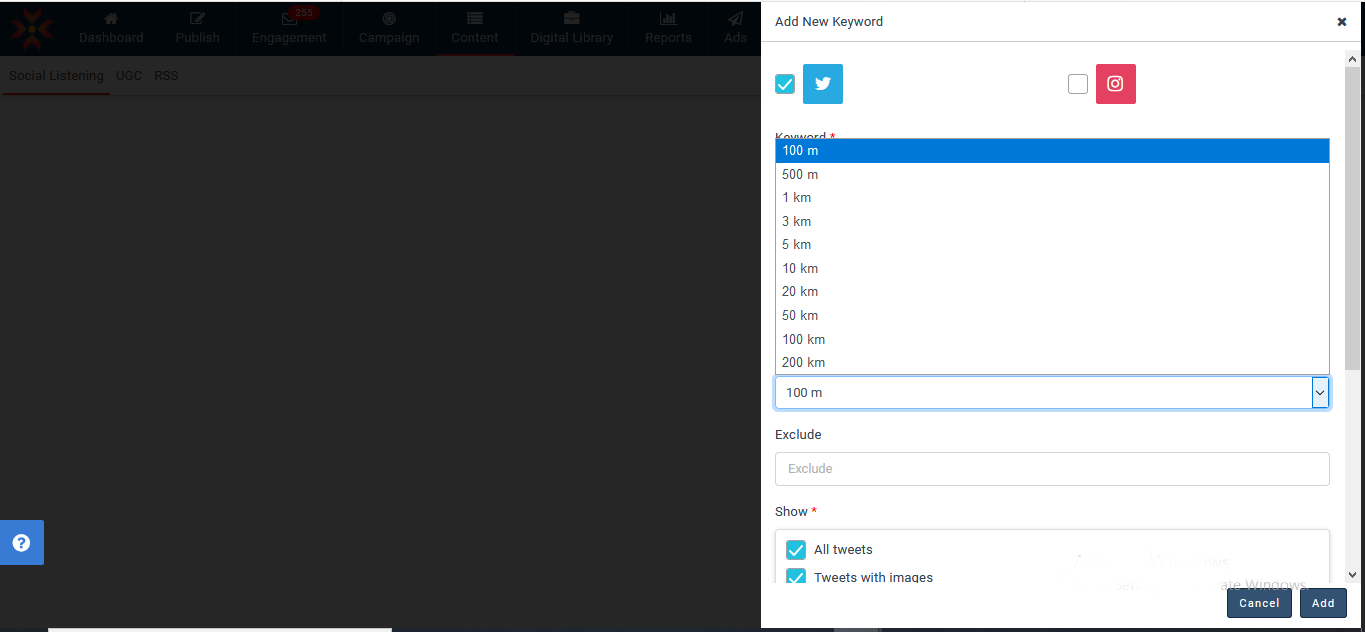Uncheck the Twitter checkbox

click(785, 84)
